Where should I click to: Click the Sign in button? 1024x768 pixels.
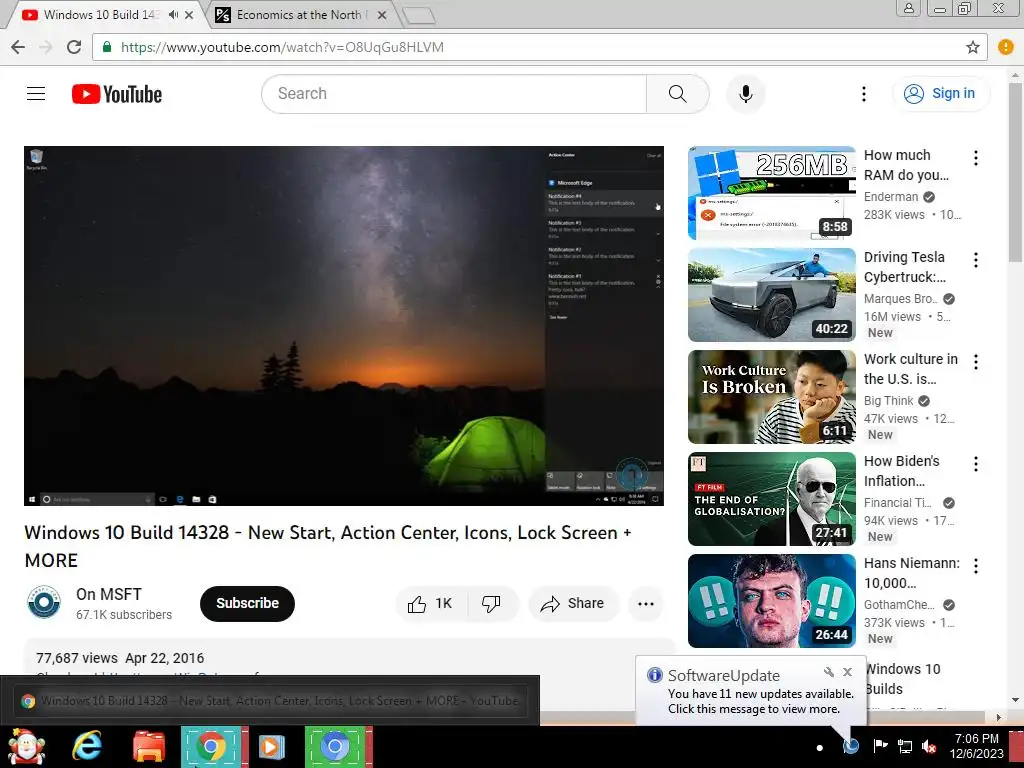(x=940, y=93)
